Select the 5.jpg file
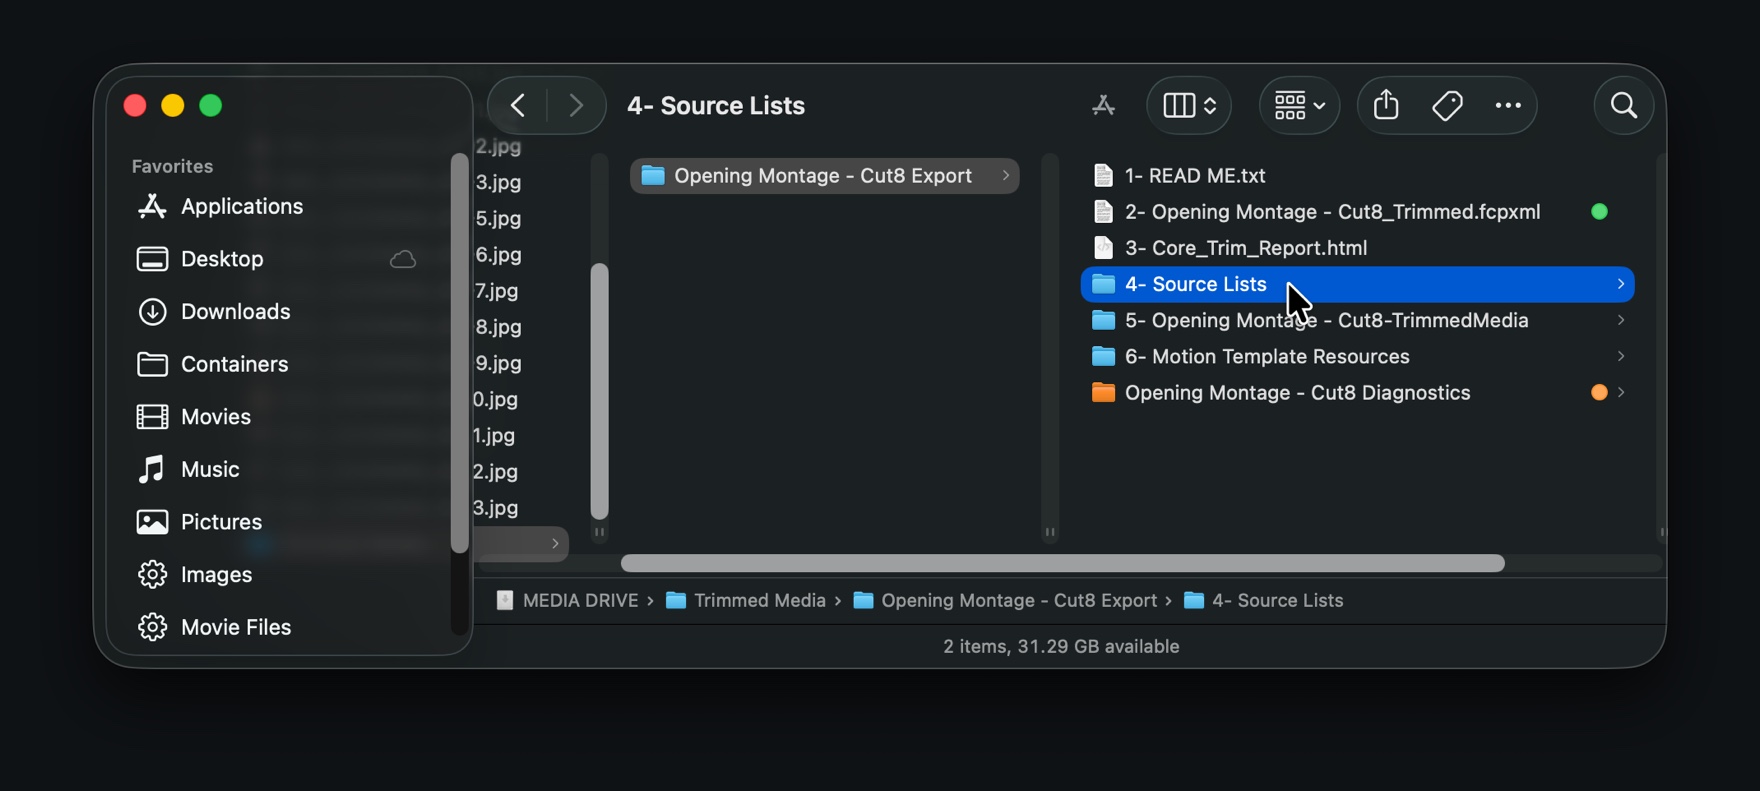The image size is (1760, 791). [x=498, y=218]
